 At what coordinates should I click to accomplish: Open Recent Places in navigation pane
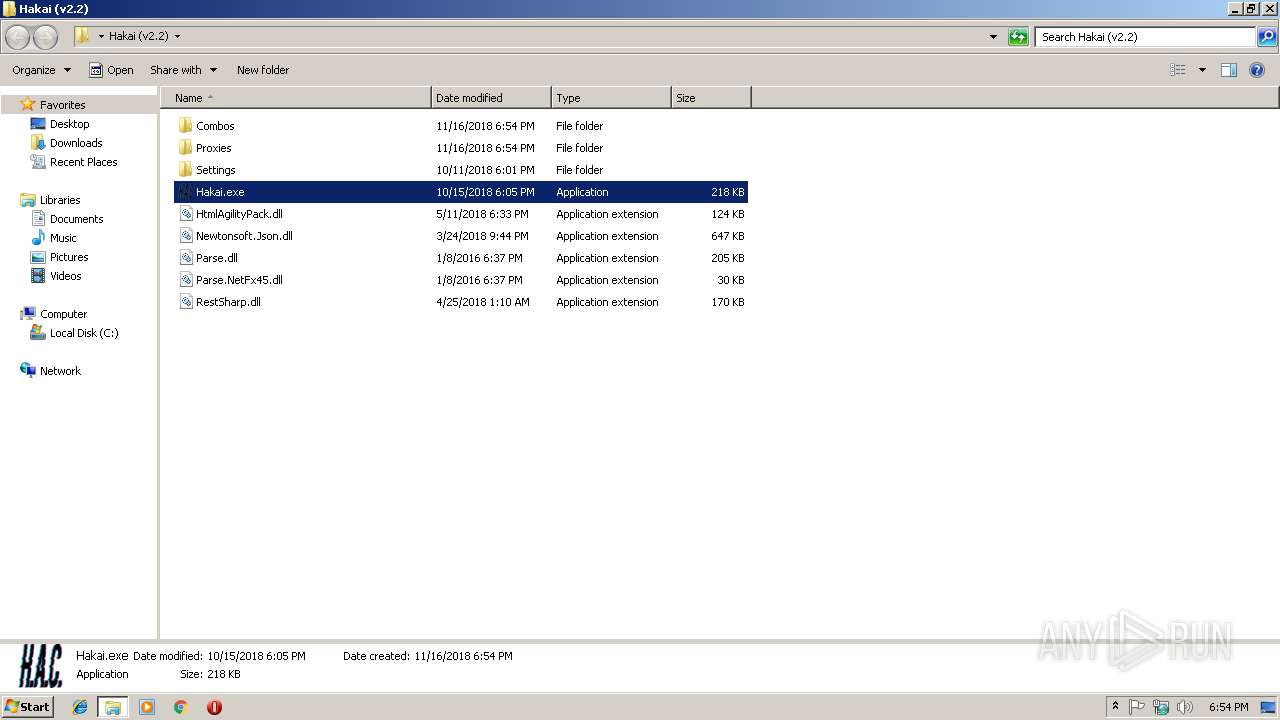(83, 162)
